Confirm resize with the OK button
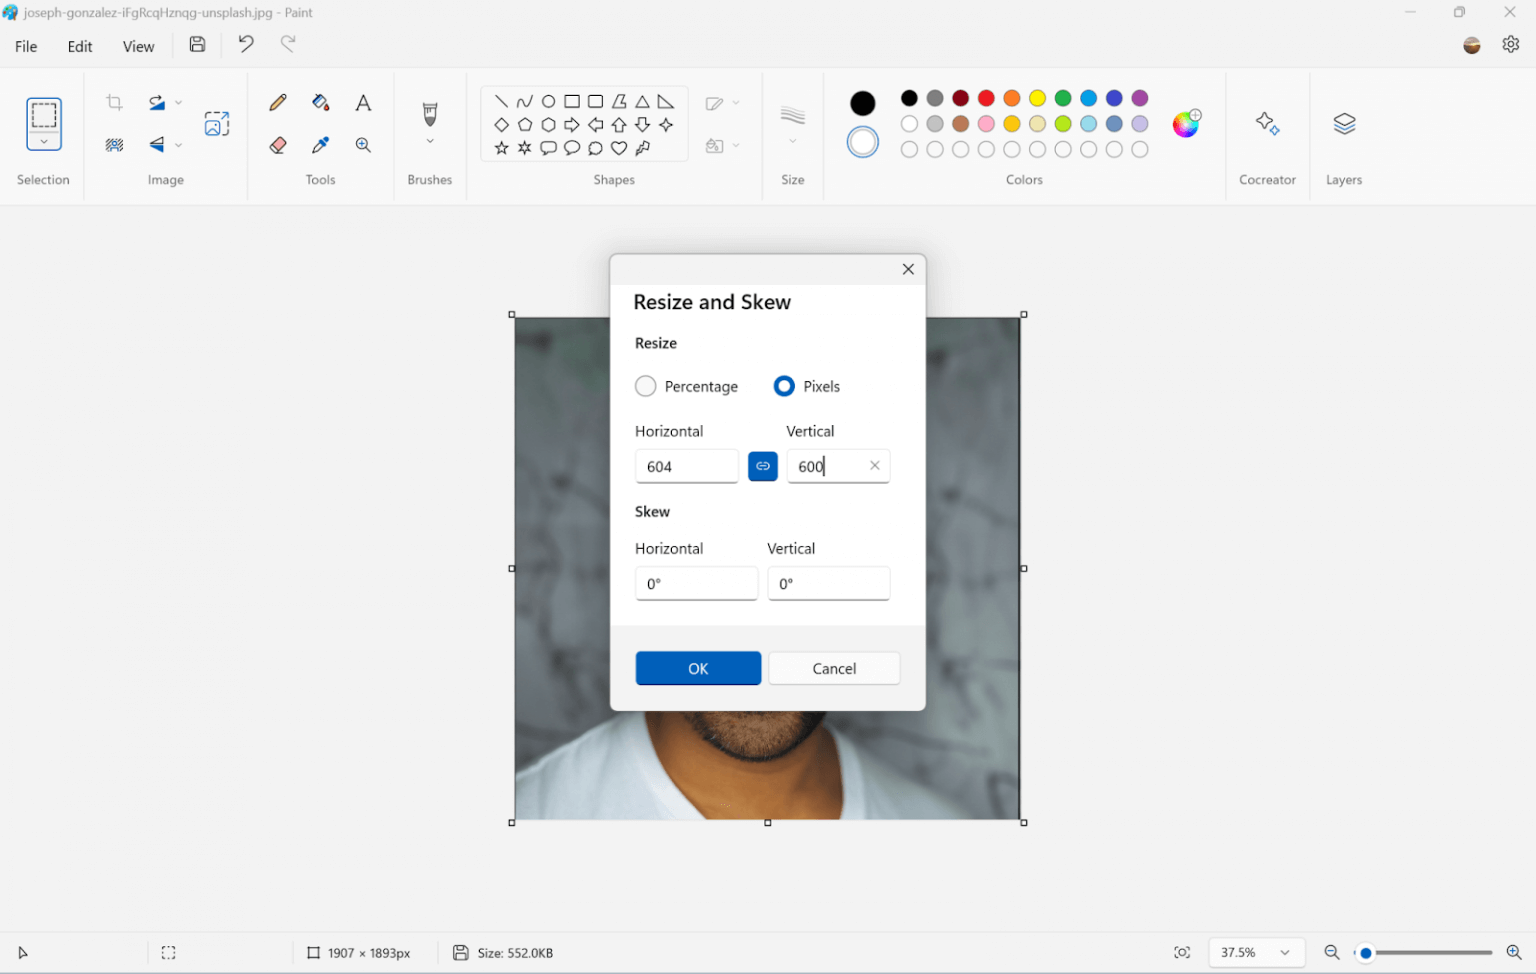 (x=698, y=668)
